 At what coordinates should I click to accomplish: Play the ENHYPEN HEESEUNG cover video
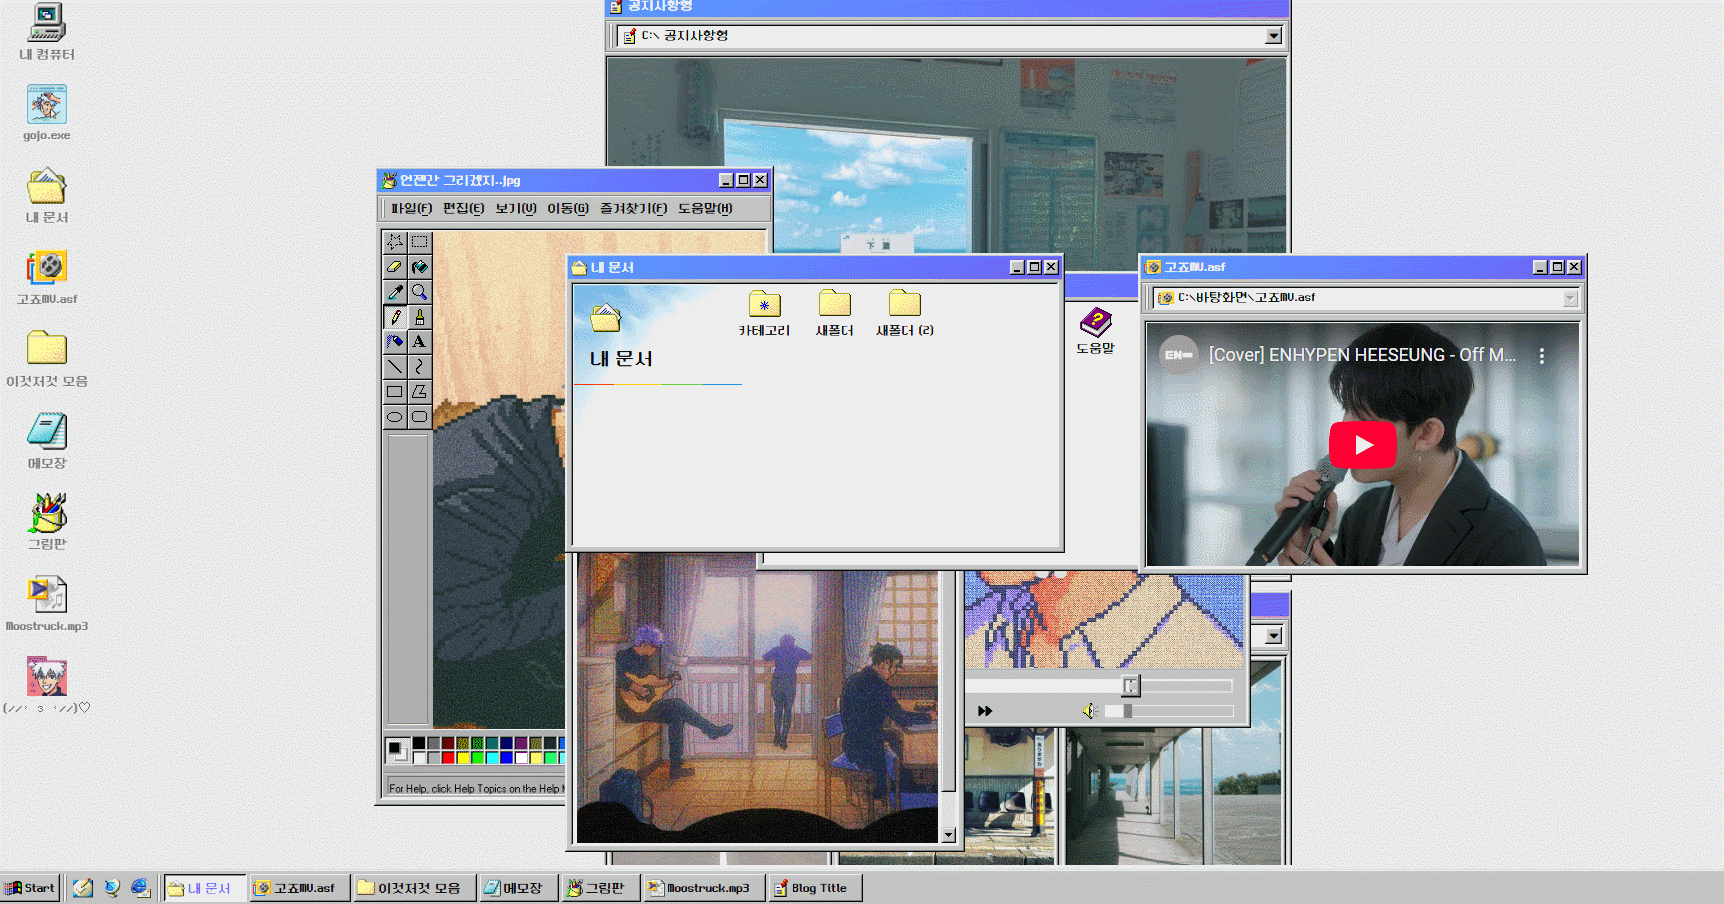(1362, 445)
